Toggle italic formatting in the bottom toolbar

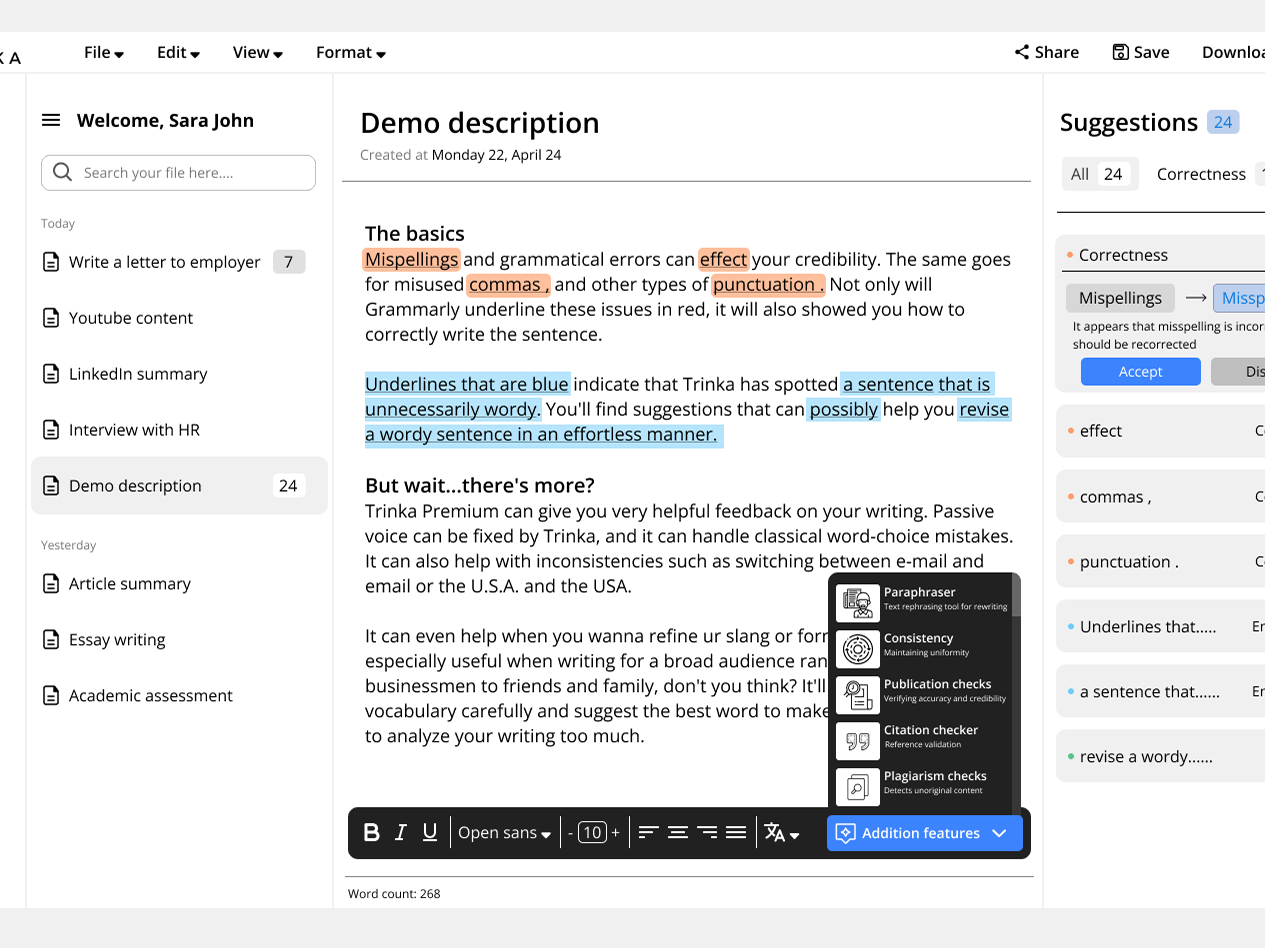[401, 833]
